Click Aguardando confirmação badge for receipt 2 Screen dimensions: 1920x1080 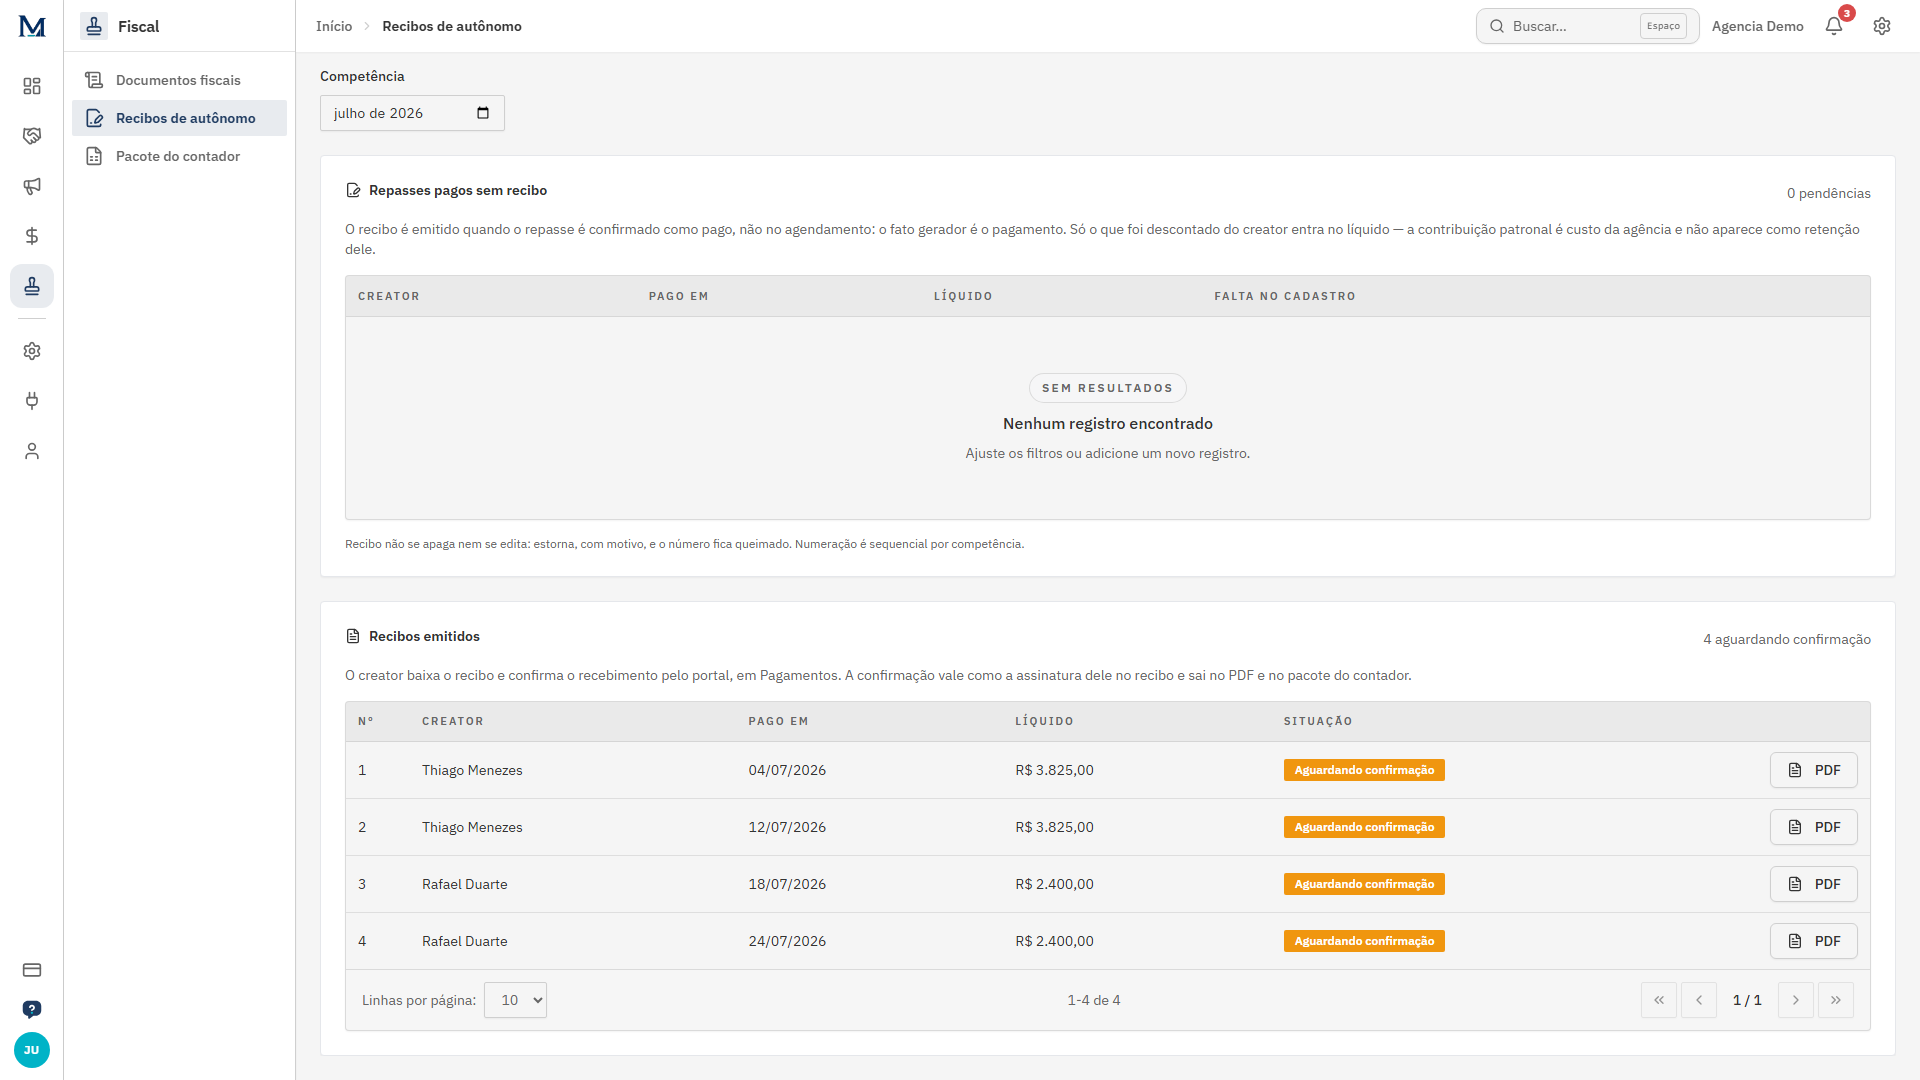click(1364, 827)
